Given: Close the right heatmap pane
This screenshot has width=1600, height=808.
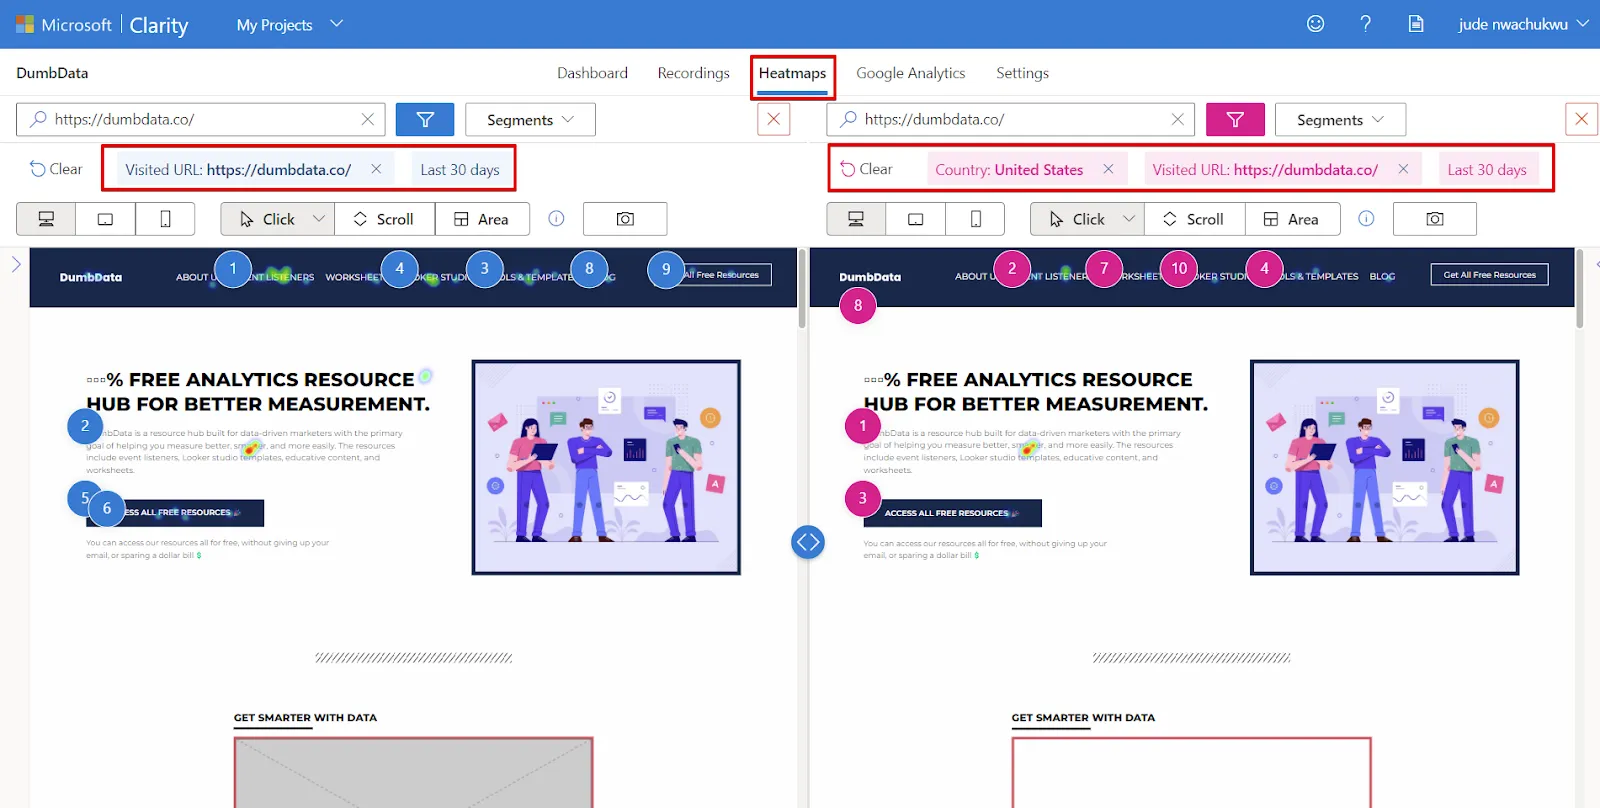Looking at the screenshot, I should point(1581,119).
